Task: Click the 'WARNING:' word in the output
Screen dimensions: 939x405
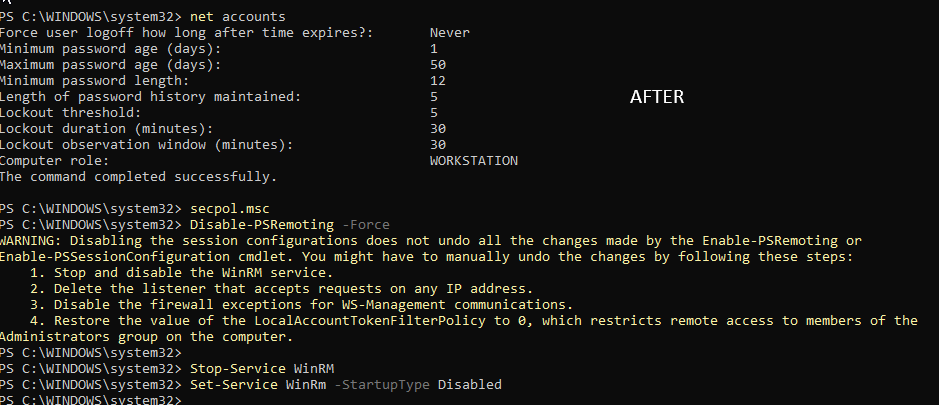Action: pyautogui.click(x=32, y=241)
